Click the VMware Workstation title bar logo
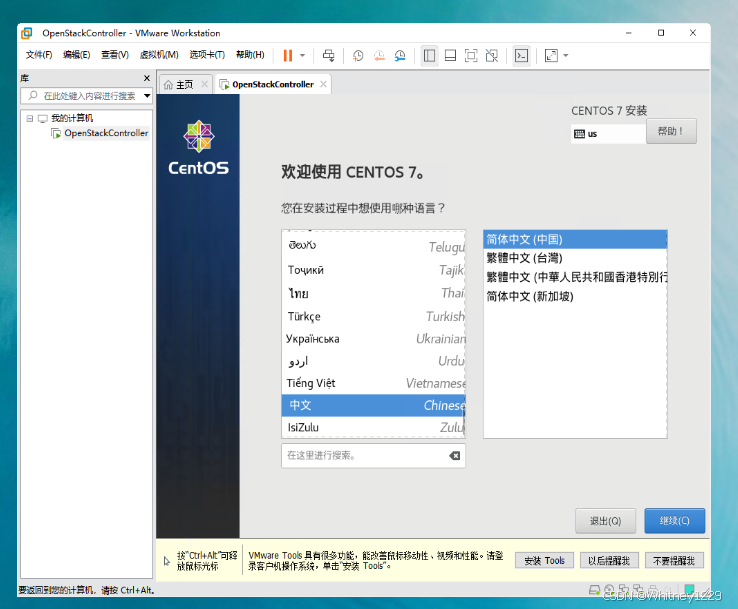This screenshot has width=738, height=609. tap(27, 33)
